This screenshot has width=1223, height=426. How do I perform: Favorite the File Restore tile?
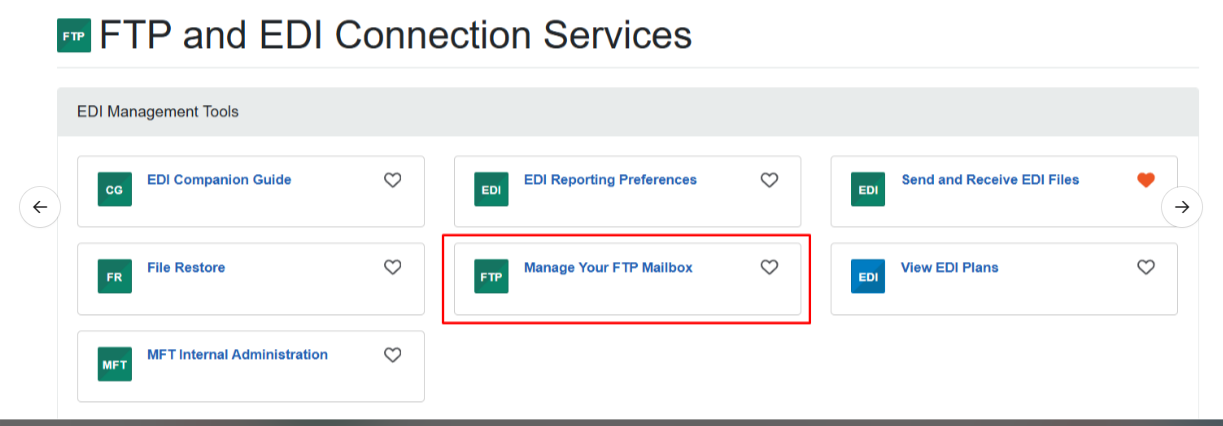[393, 267]
